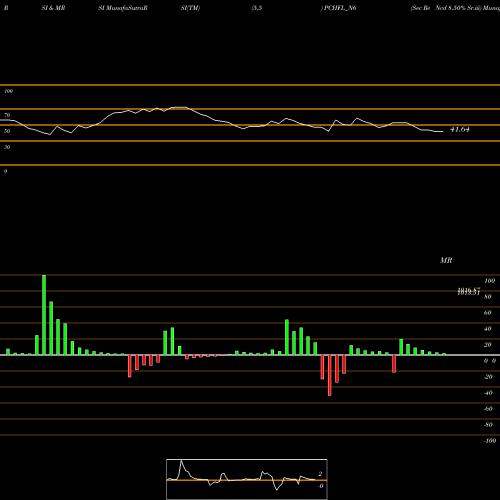Viewport: 500px width, 500px height.
Task: Click the MR axis label 40
Action: [x=488, y=329]
